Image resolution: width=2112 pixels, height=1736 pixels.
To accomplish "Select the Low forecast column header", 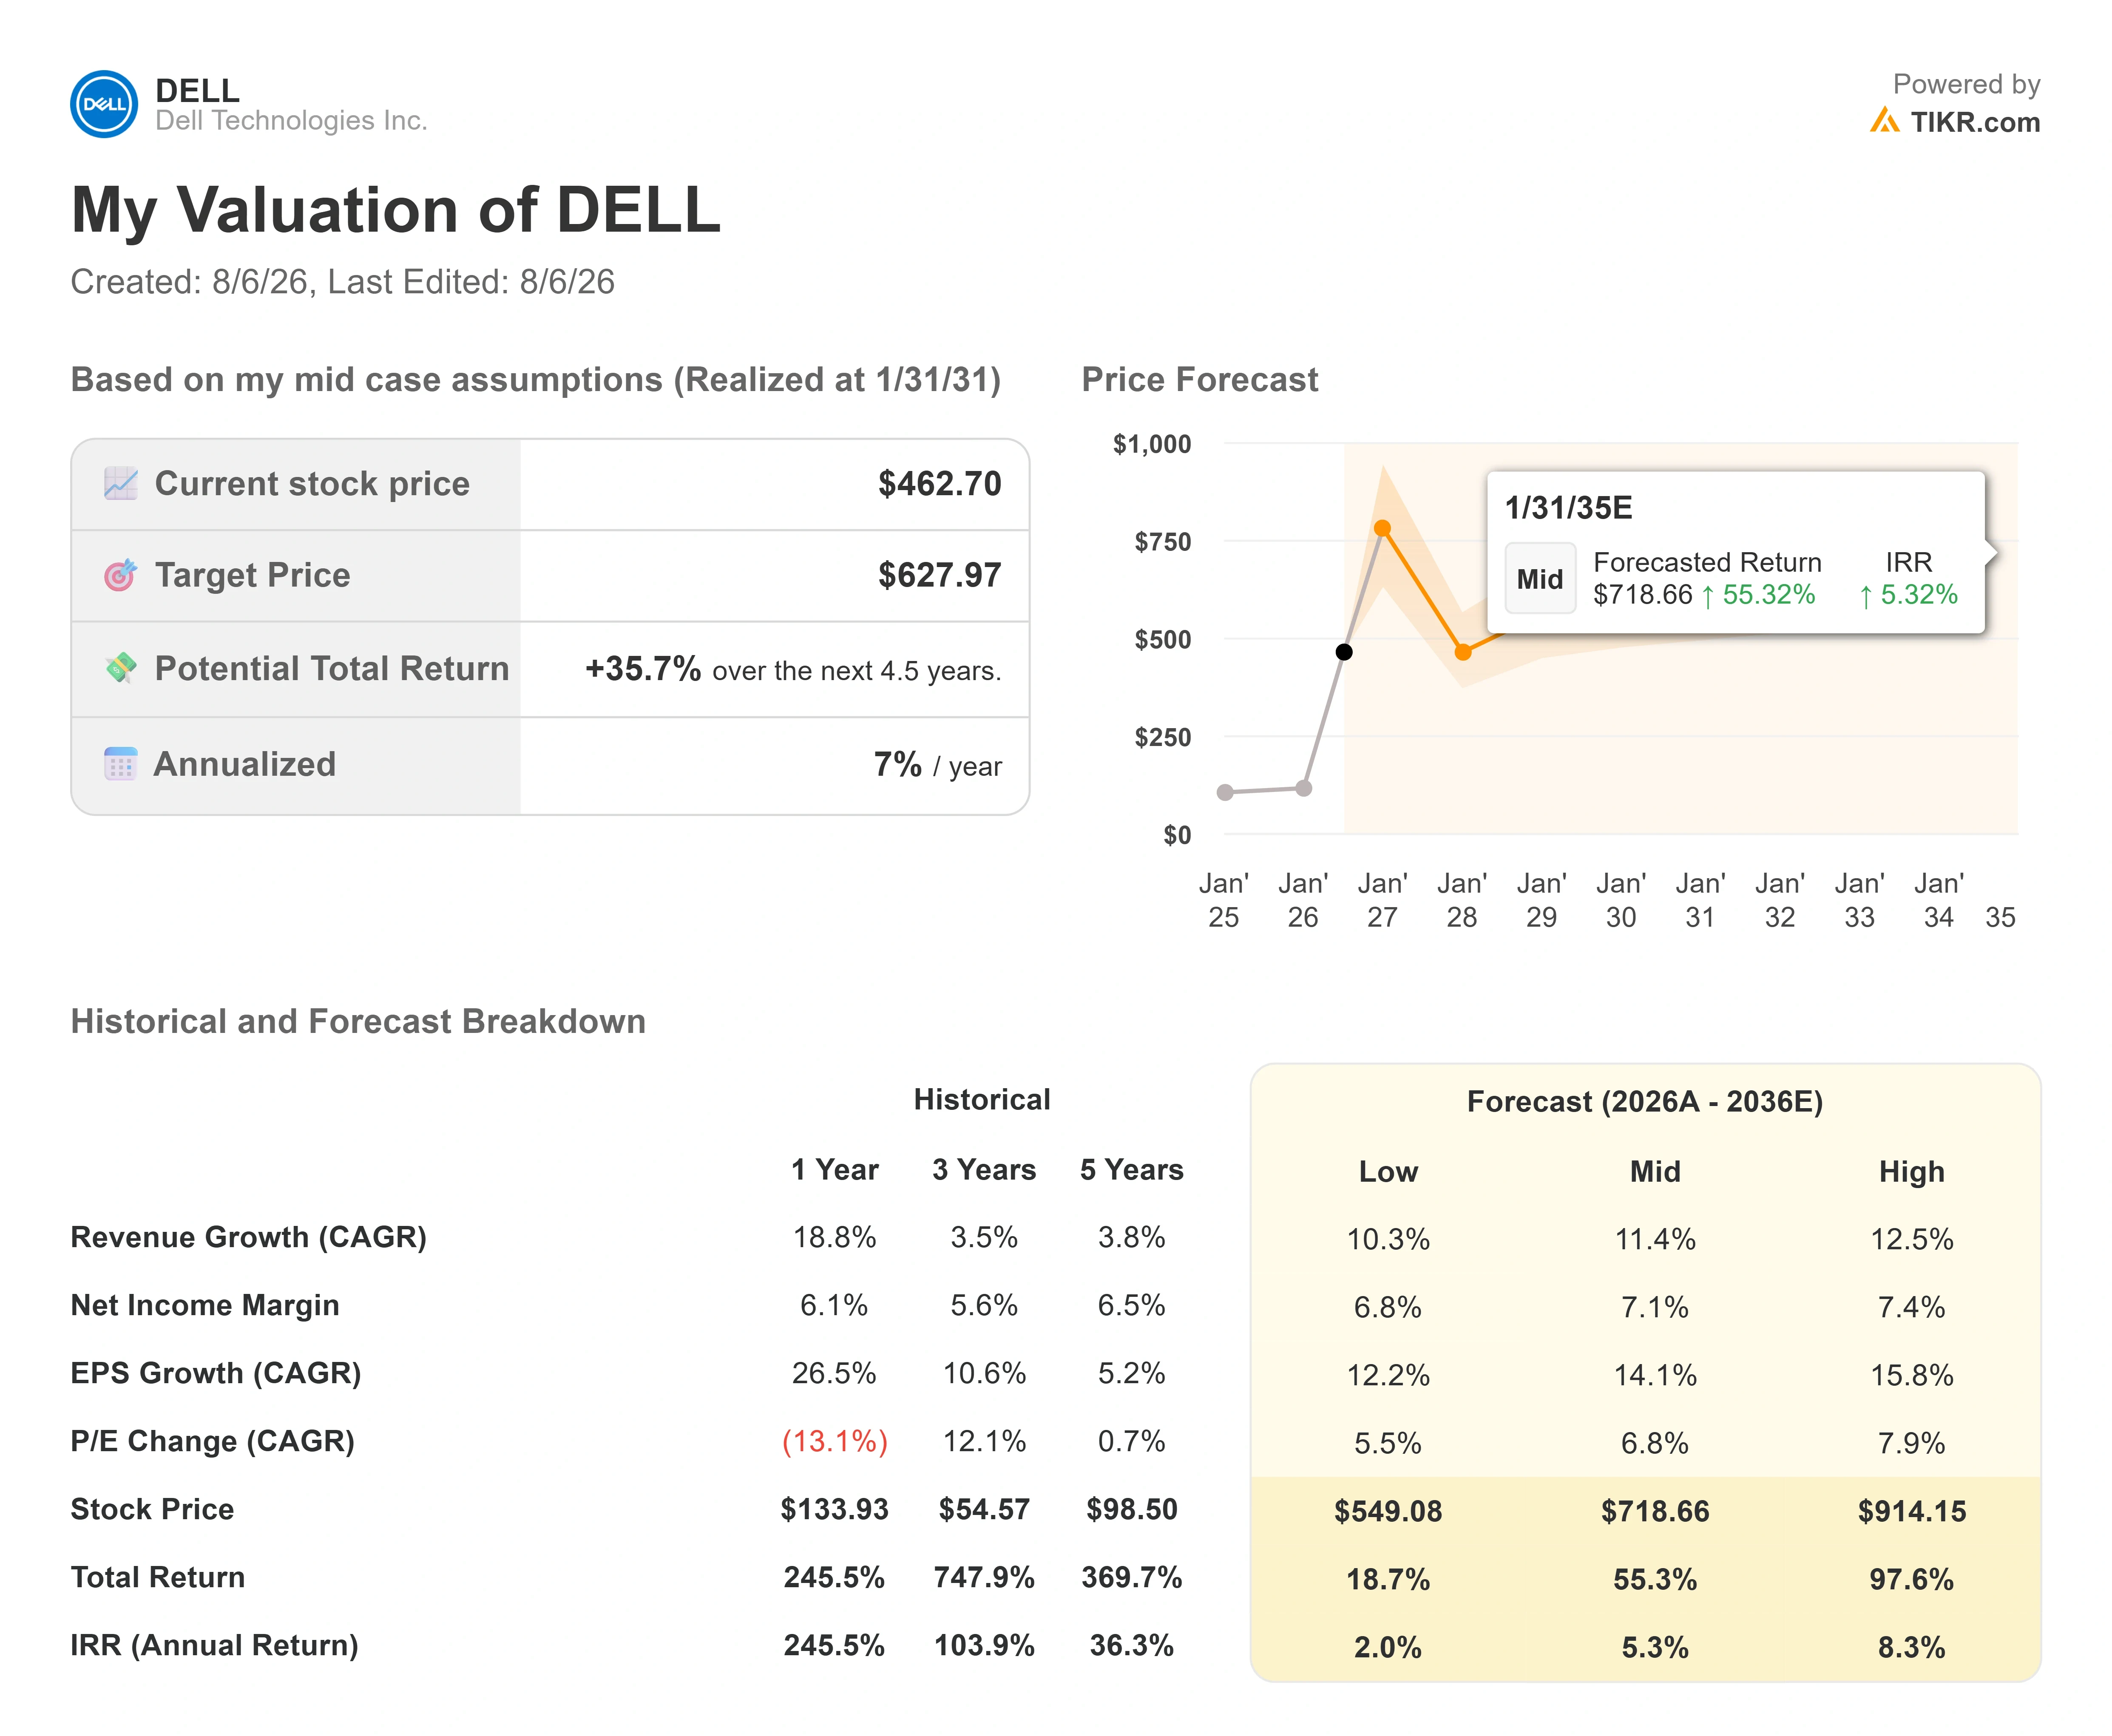I will (x=1388, y=1172).
